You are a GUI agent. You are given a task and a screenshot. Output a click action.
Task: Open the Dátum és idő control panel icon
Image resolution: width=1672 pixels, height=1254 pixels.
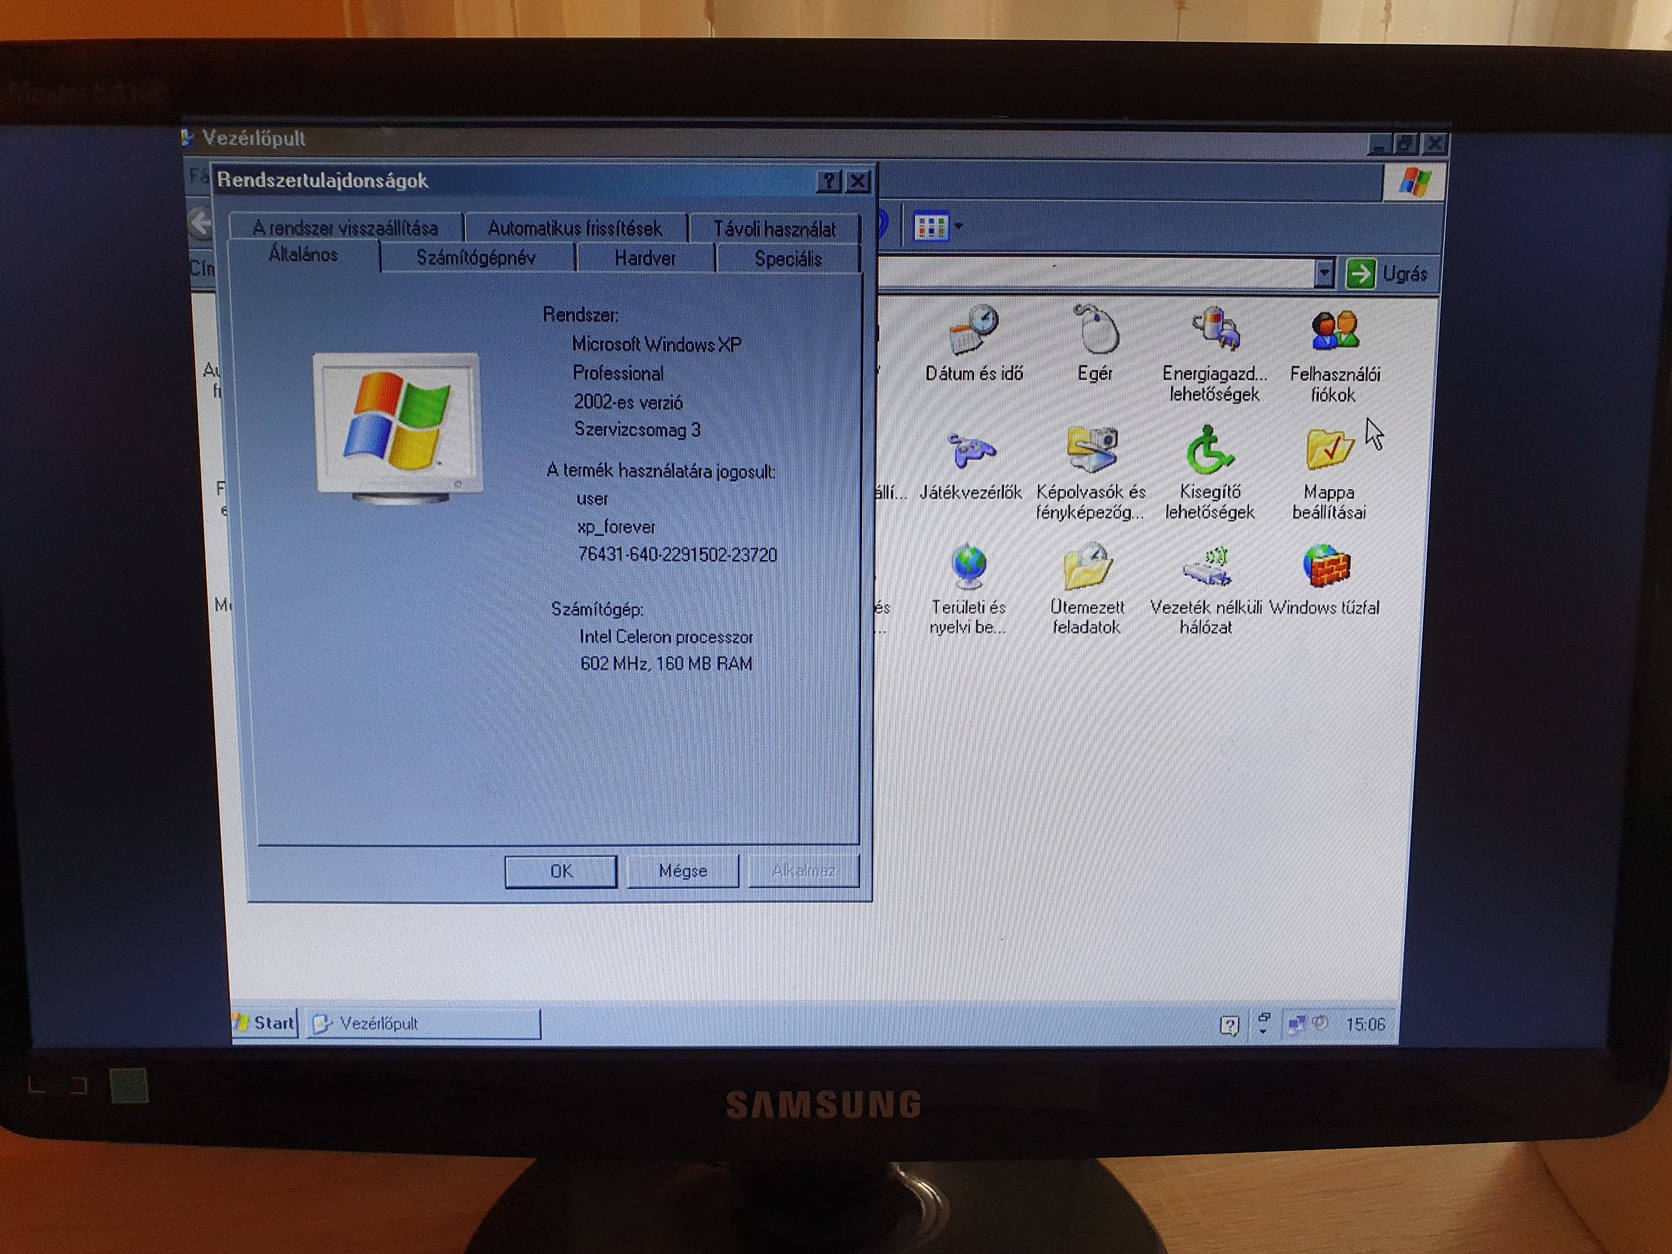974,344
